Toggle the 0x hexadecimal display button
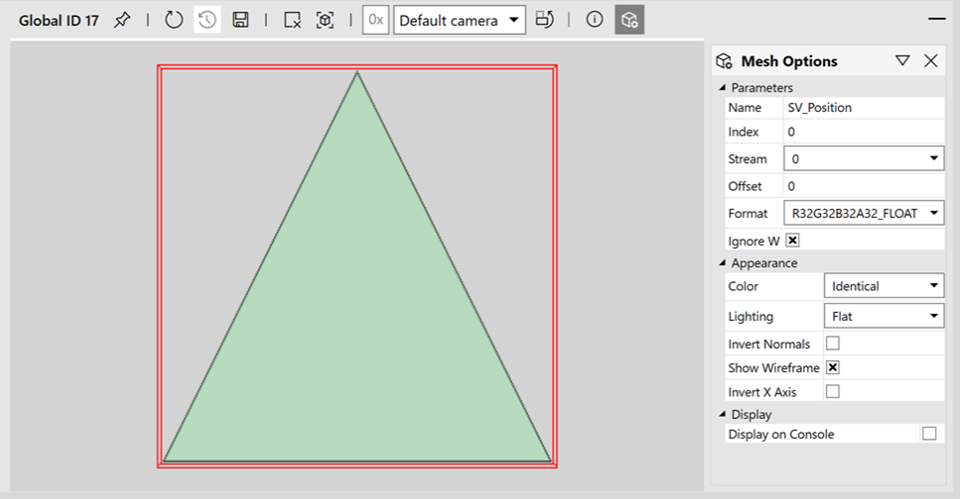This screenshot has height=499, width=960. tap(375, 20)
